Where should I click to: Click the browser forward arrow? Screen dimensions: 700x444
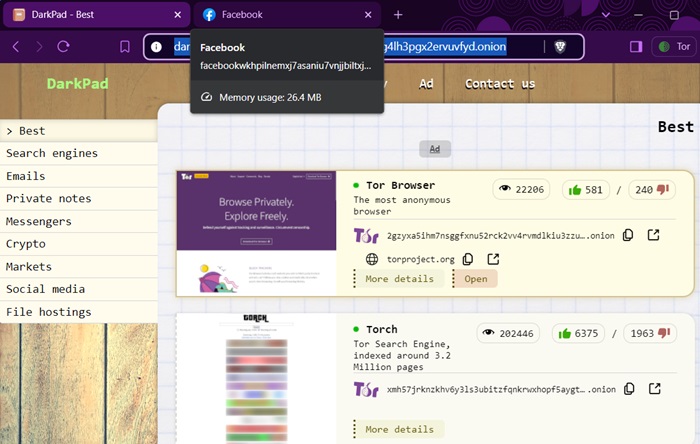click(39, 46)
